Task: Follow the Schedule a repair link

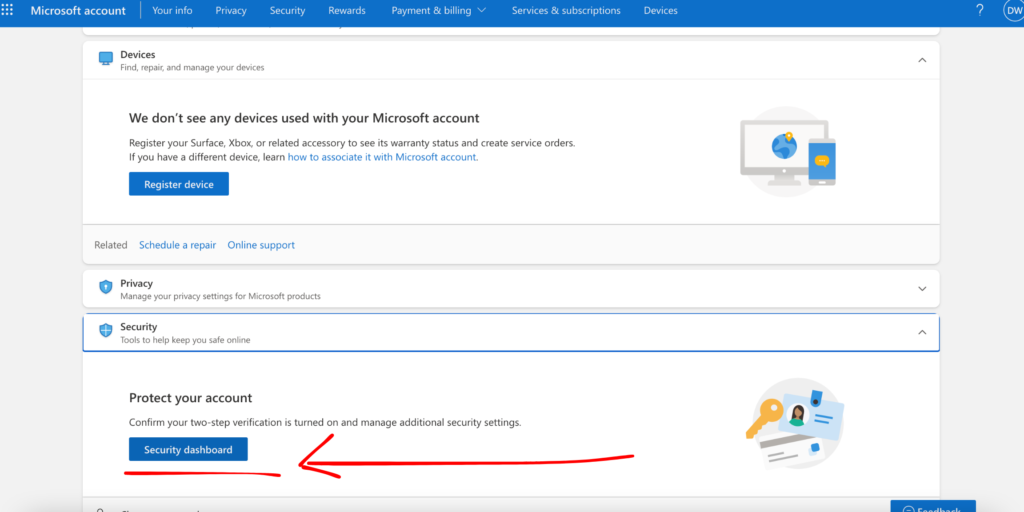Action: [x=177, y=245]
